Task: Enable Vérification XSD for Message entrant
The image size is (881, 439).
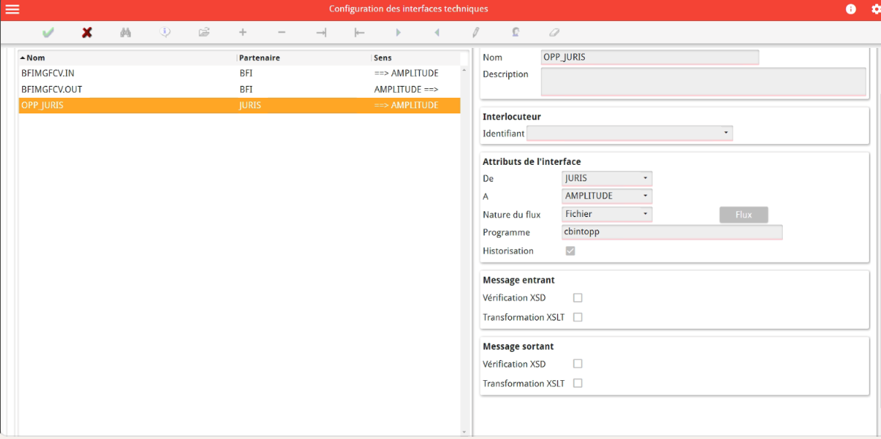Action: [578, 298]
